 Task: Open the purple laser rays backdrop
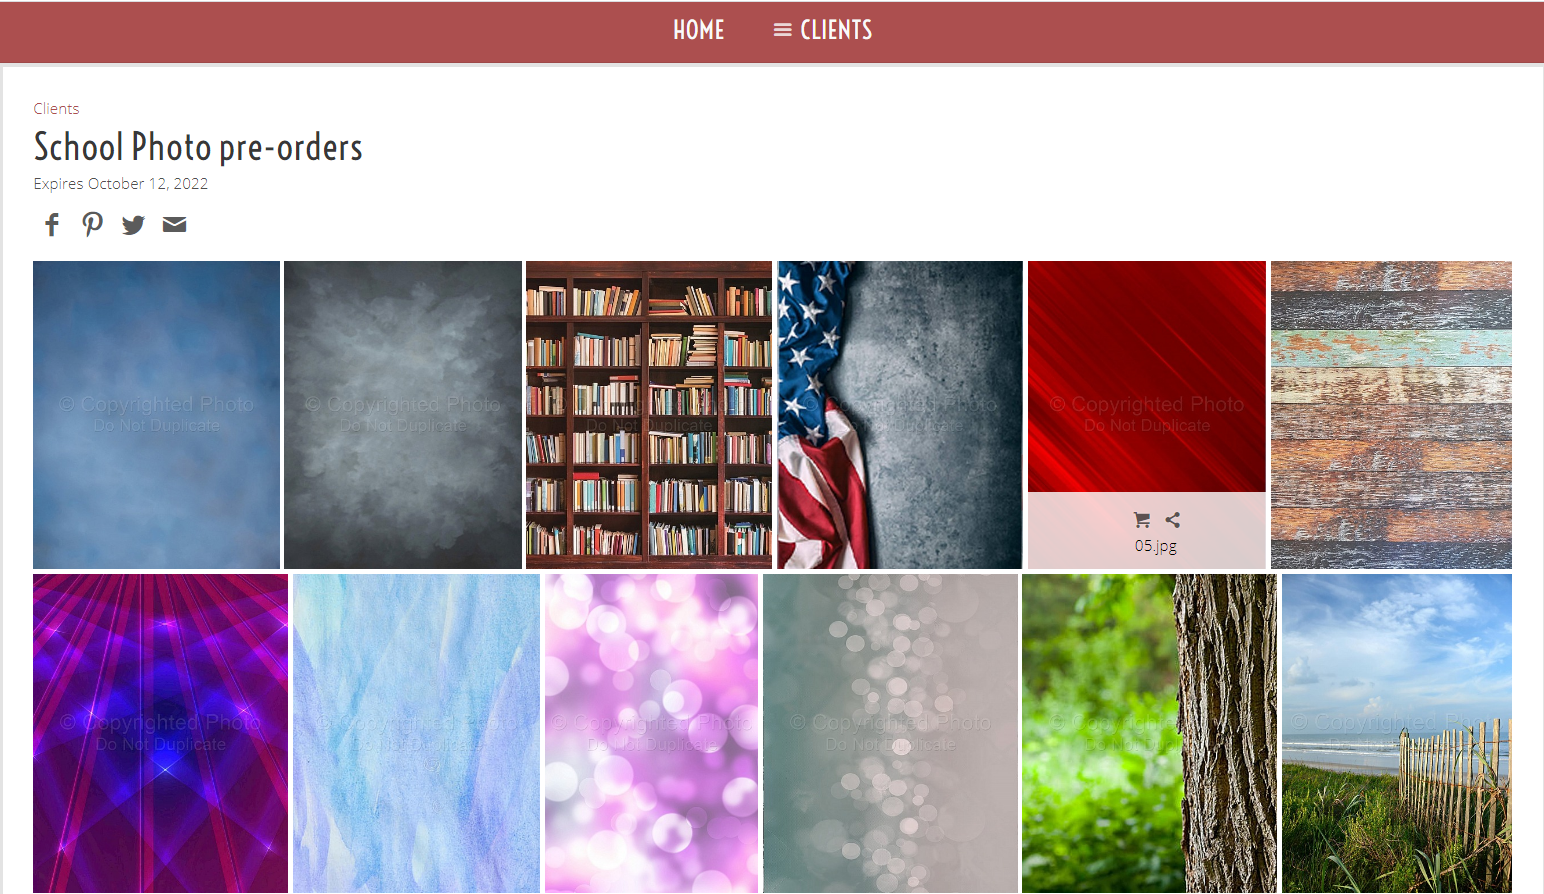(160, 733)
